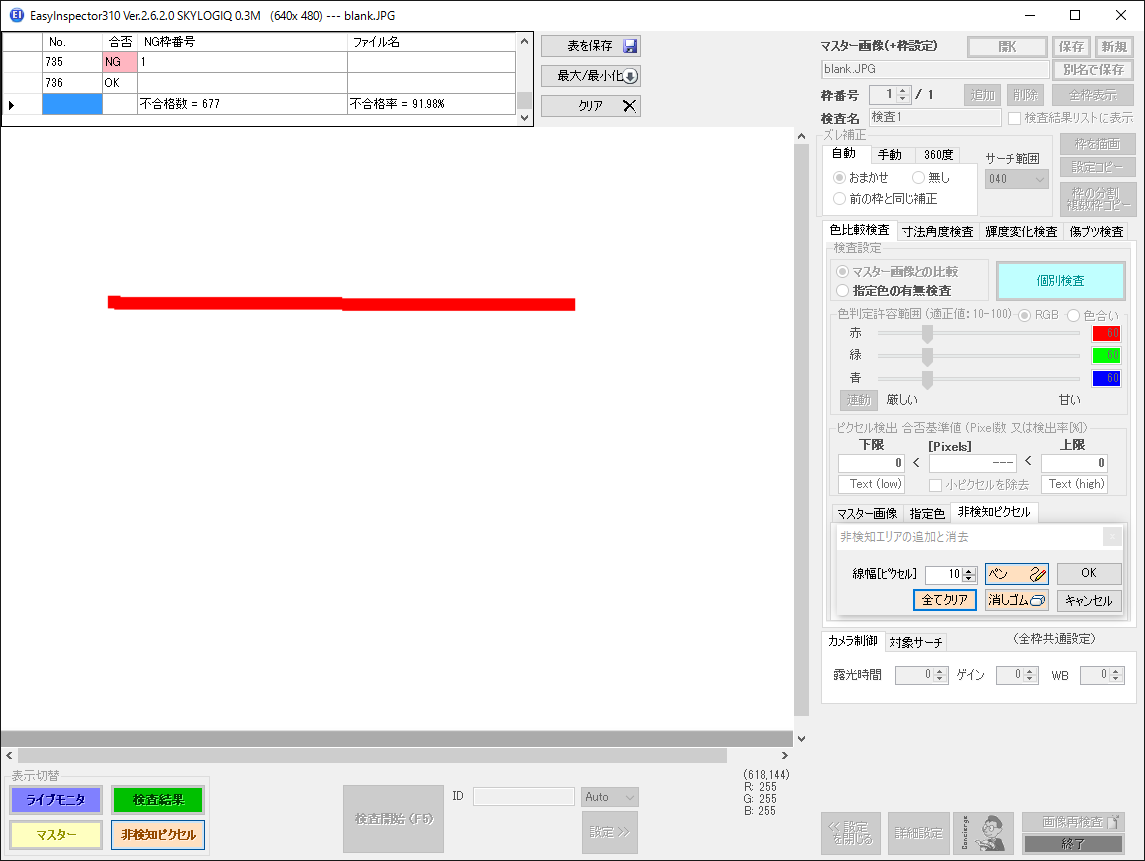This screenshot has width=1145, height=861.
Task: Open the 手動 correction tab
Action: point(889,155)
